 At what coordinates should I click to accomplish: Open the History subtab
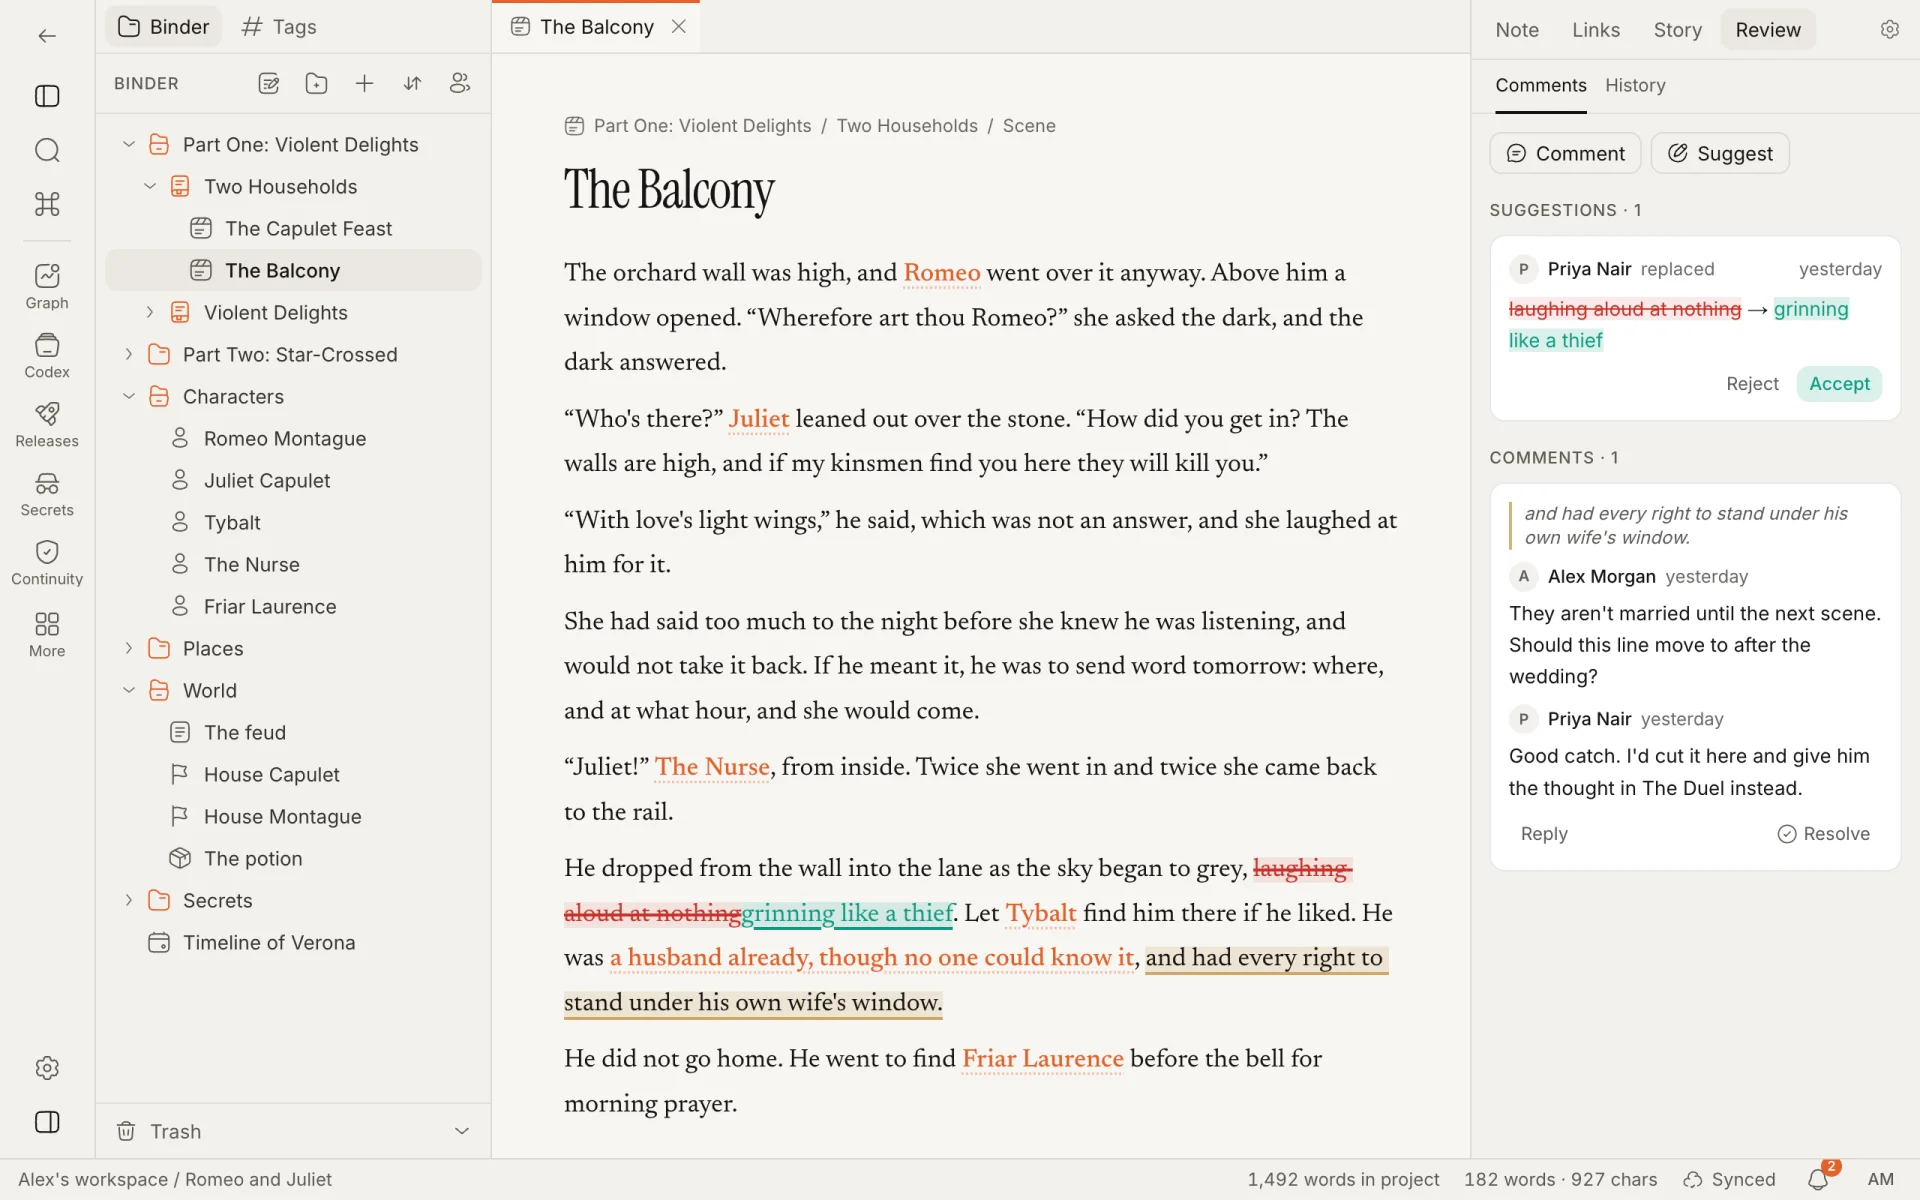click(x=1635, y=85)
